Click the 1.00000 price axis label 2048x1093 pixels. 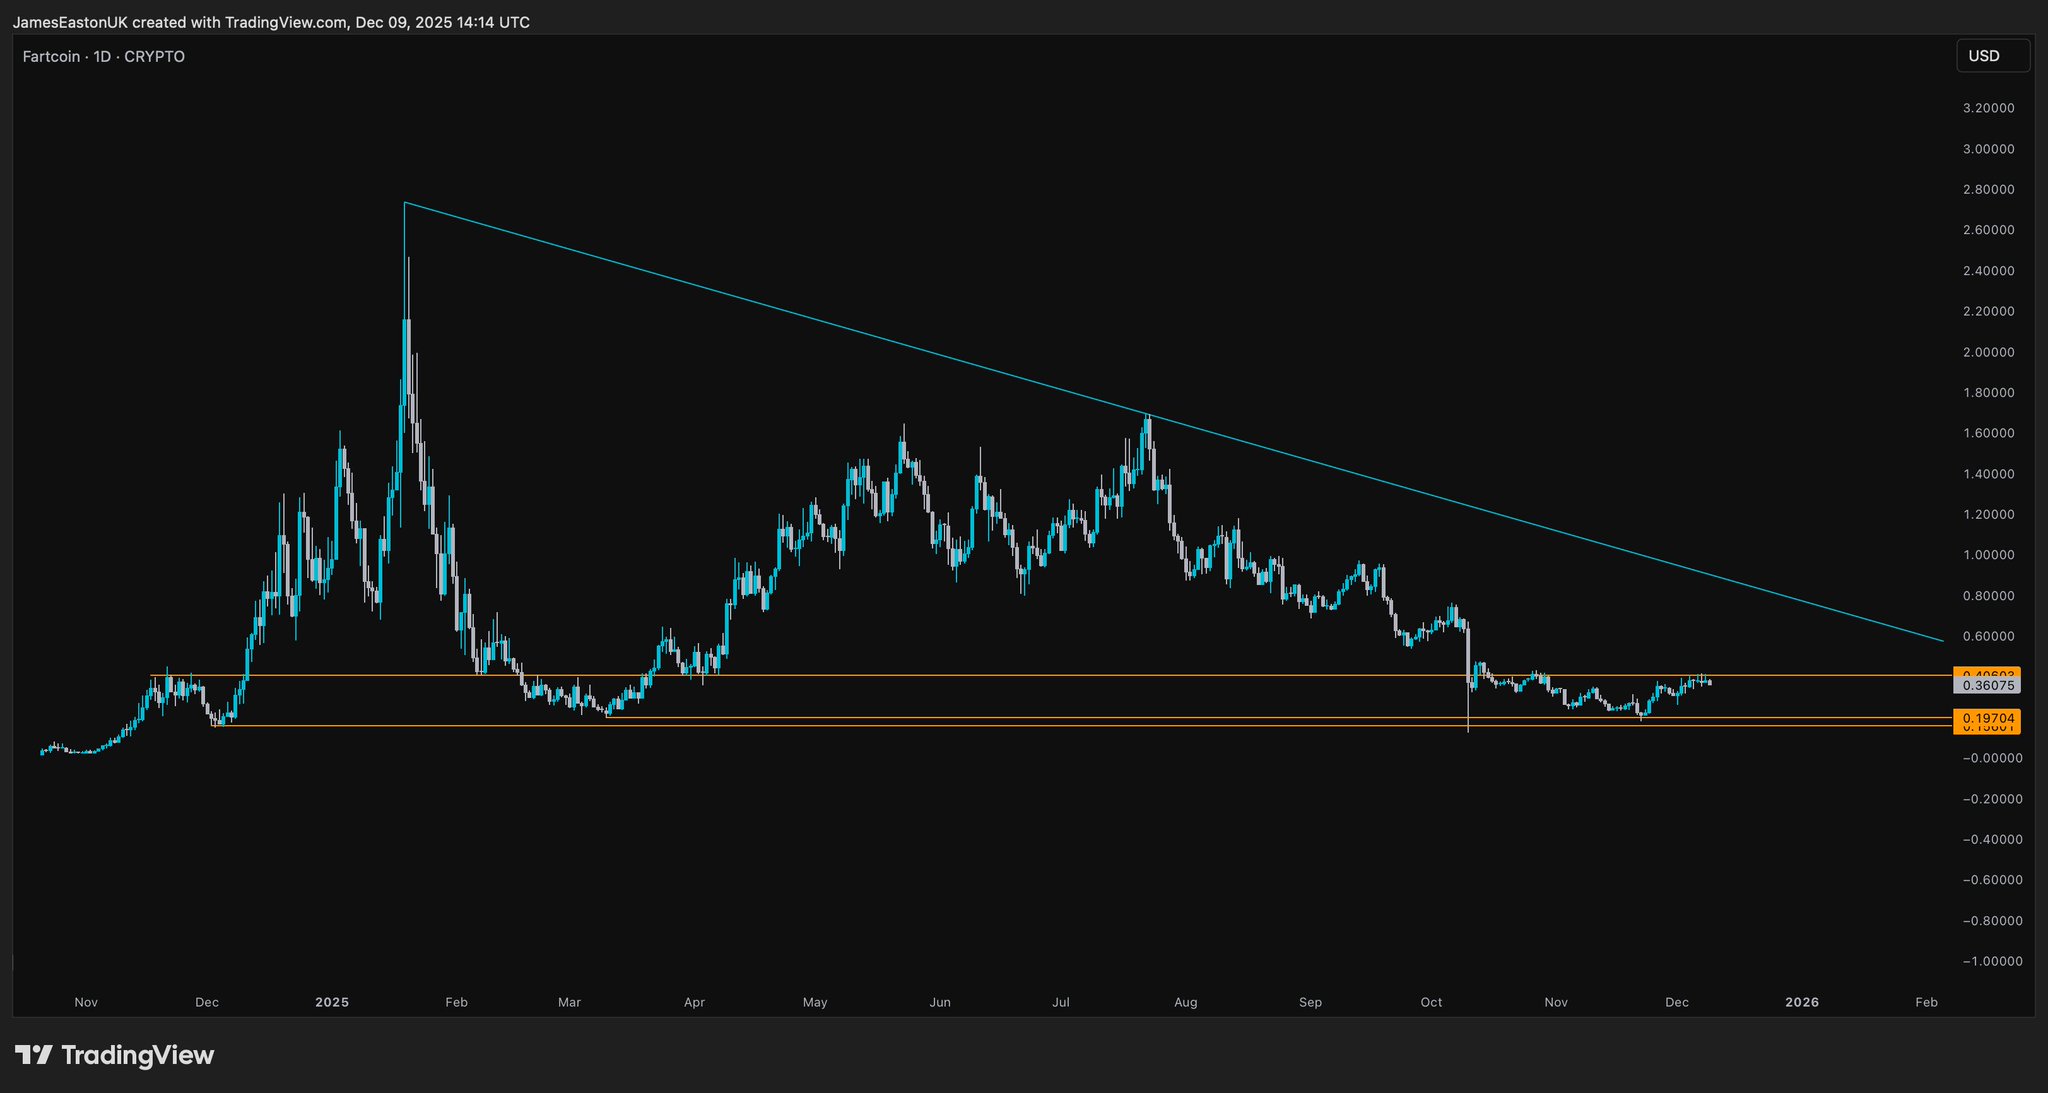[1988, 555]
